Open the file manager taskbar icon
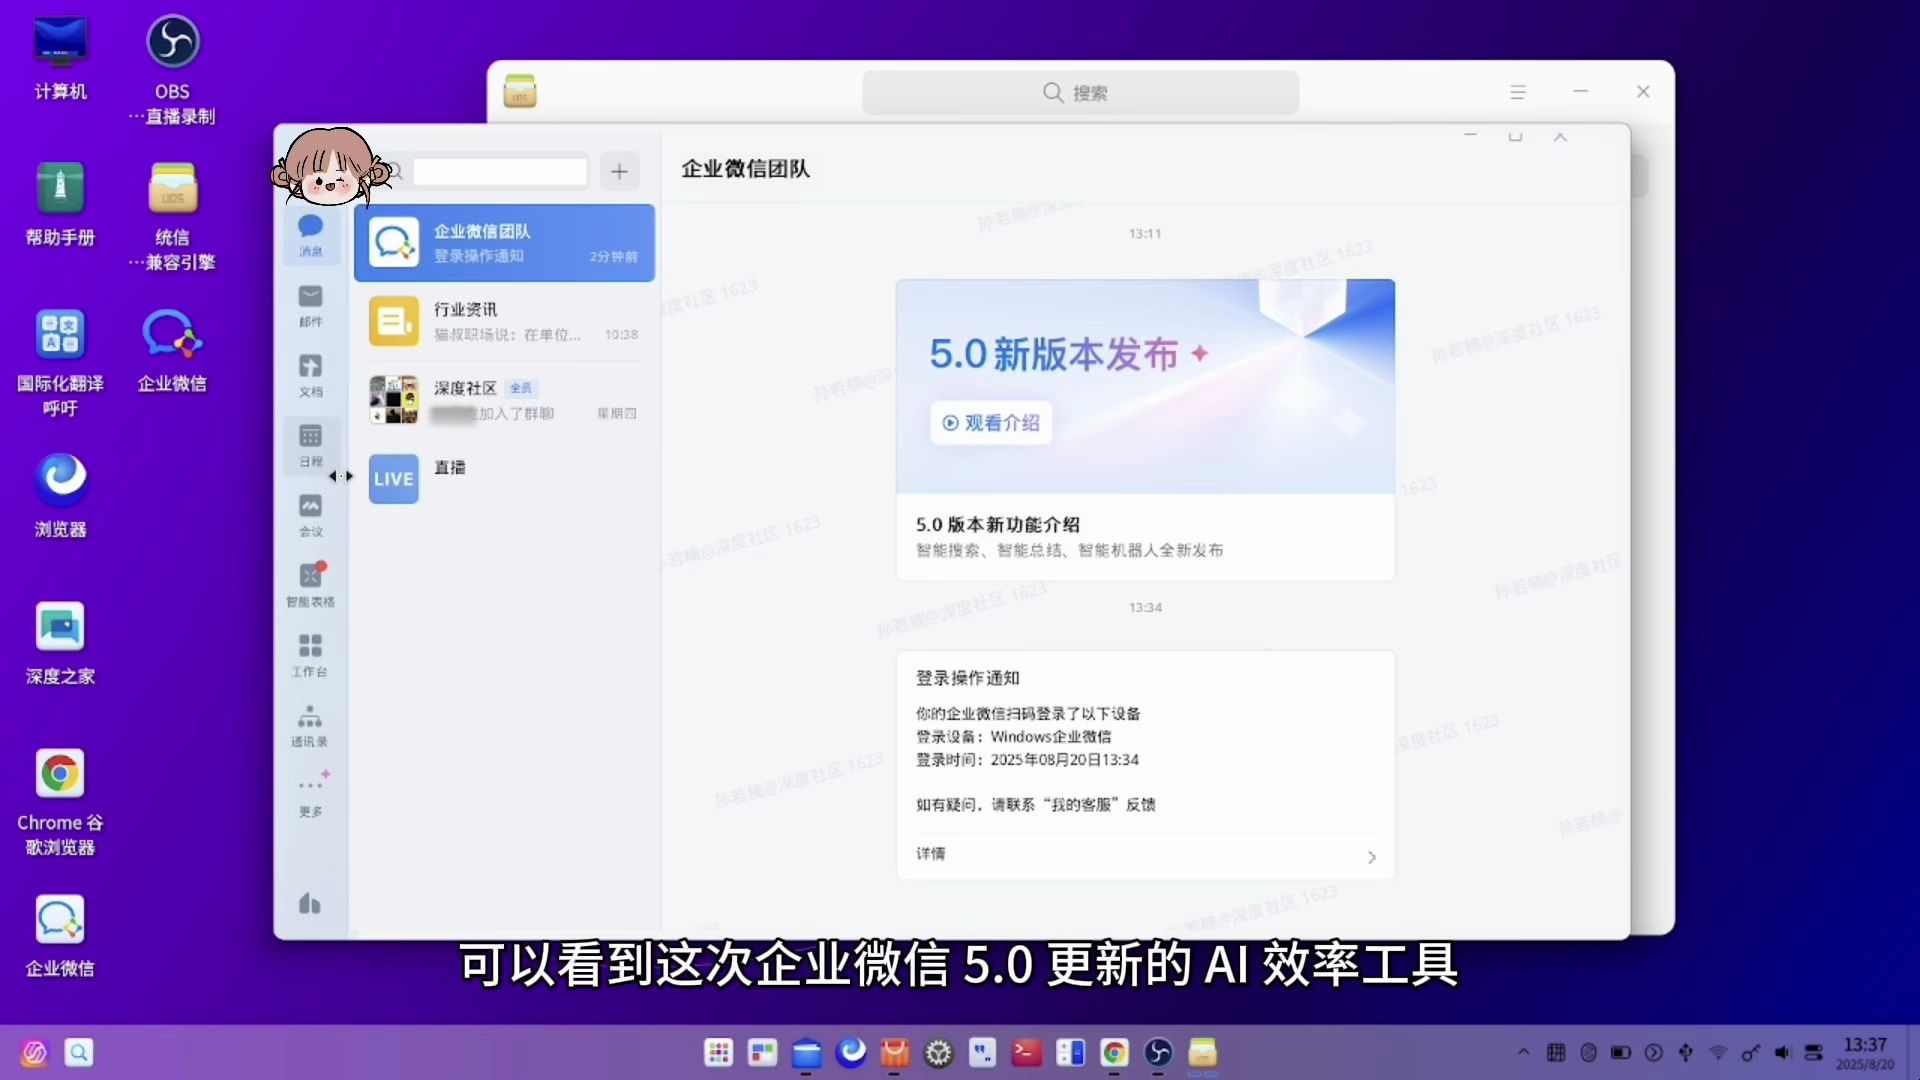Image resolution: width=1920 pixels, height=1080 pixels. (x=806, y=1052)
